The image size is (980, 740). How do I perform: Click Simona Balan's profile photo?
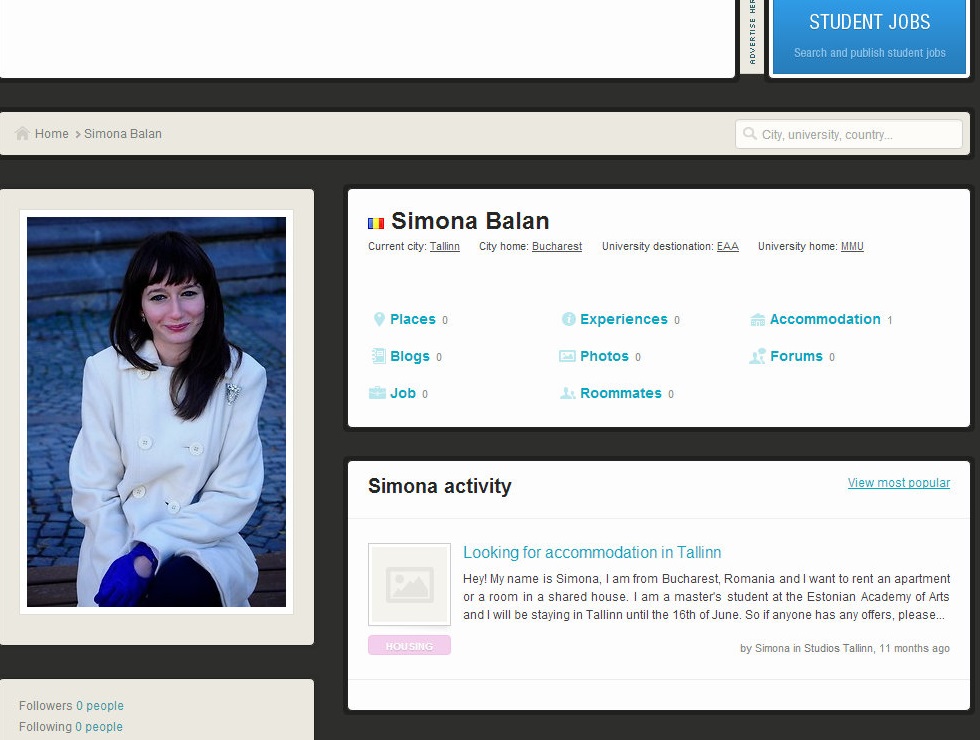tap(156, 412)
